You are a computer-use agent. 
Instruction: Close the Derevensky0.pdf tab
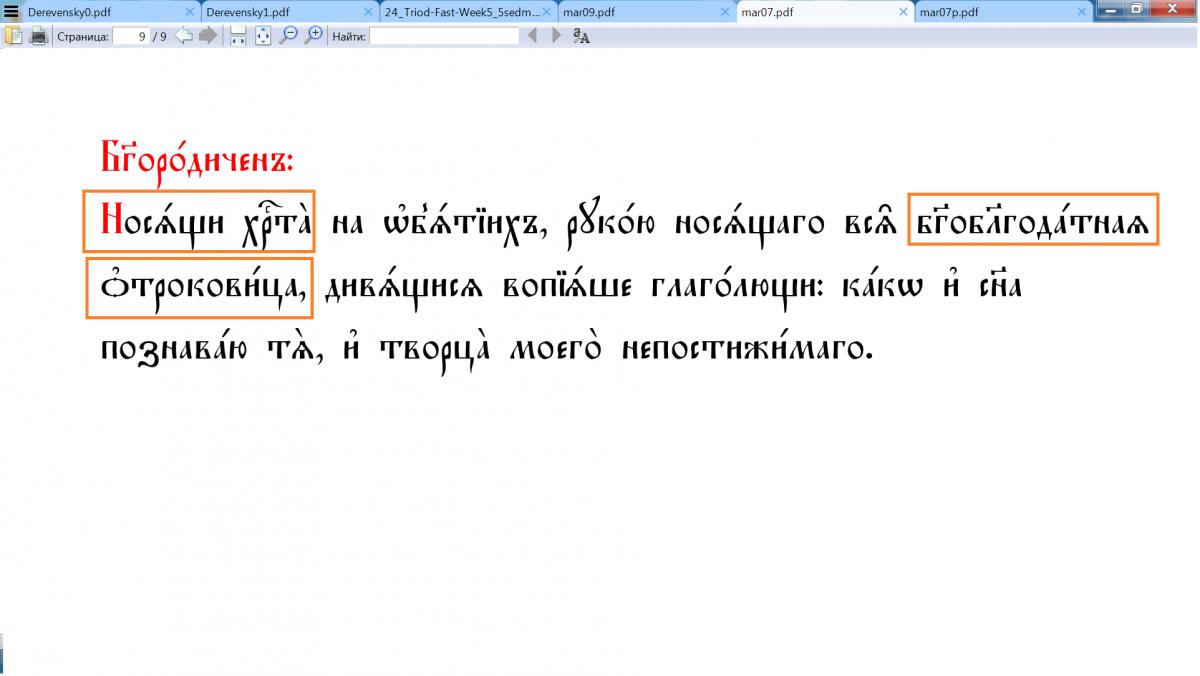(190, 13)
